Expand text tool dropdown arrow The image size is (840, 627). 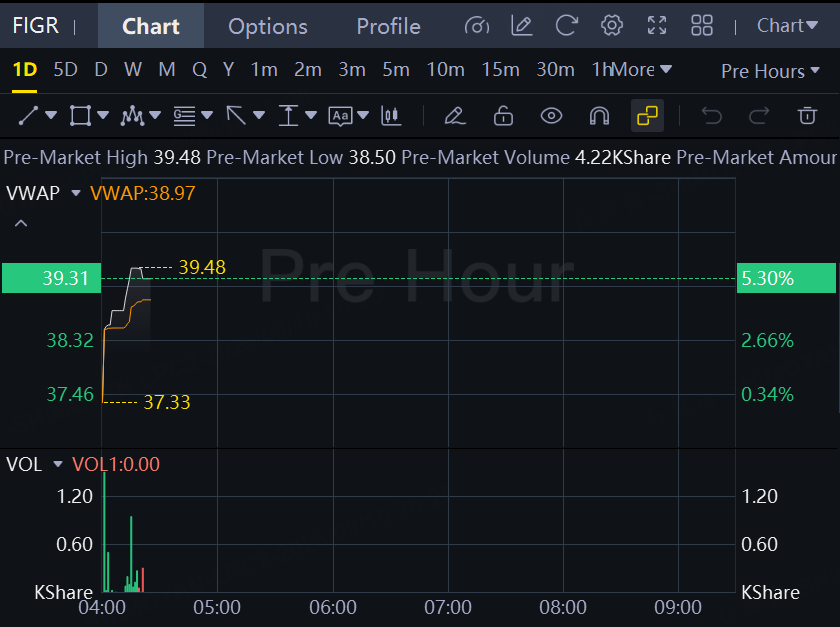click(x=363, y=115)
